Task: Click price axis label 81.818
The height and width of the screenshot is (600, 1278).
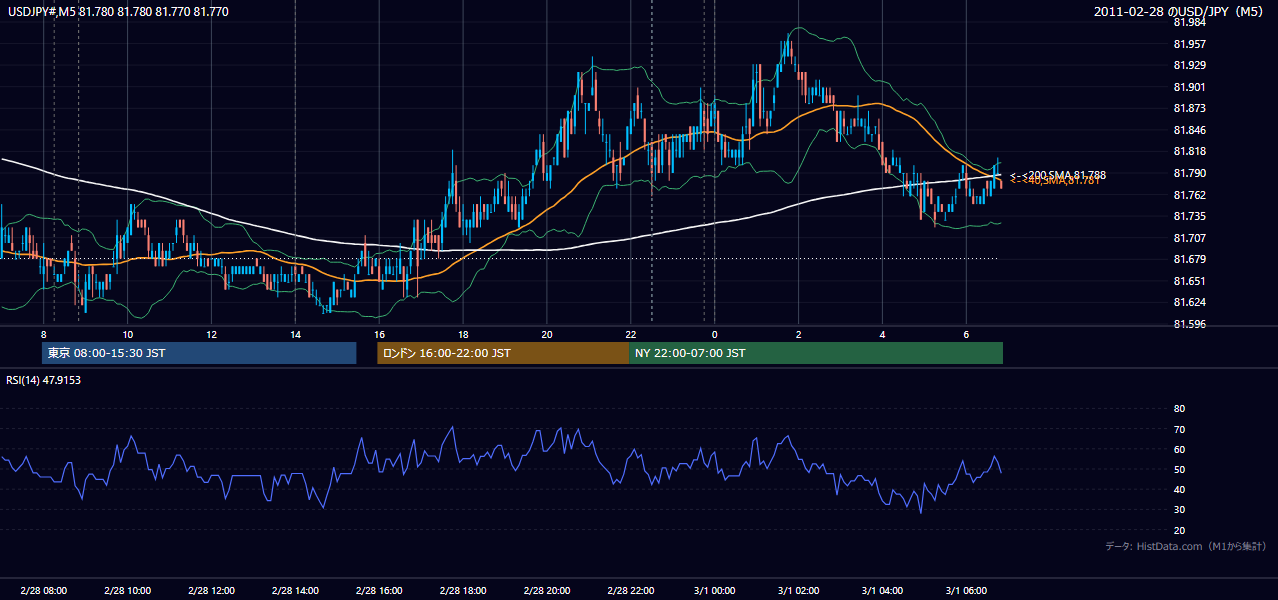Action: [1189, 152]
